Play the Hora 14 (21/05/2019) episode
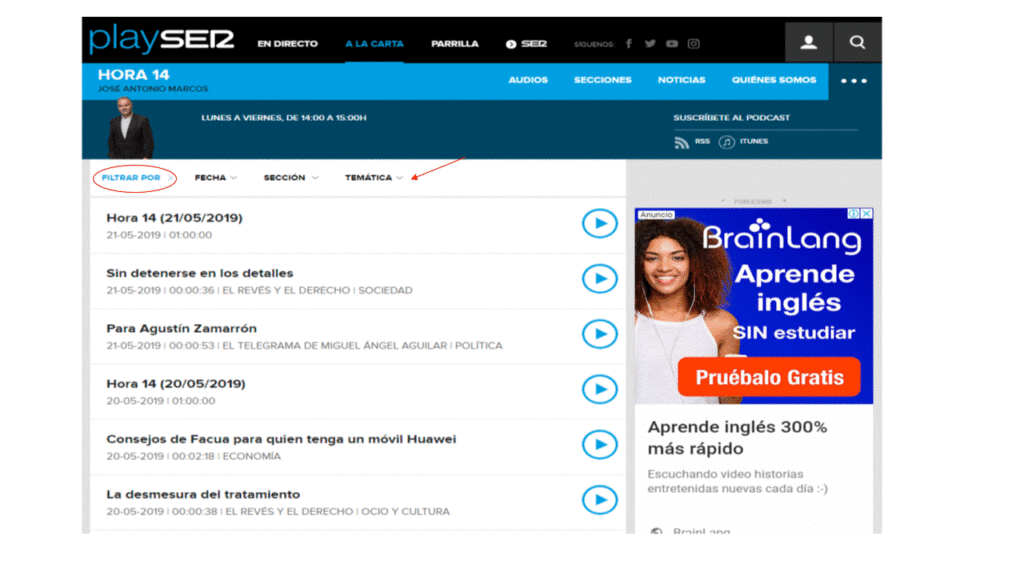This screenshot has height=576, width=1024. click(x=599, y=224)
